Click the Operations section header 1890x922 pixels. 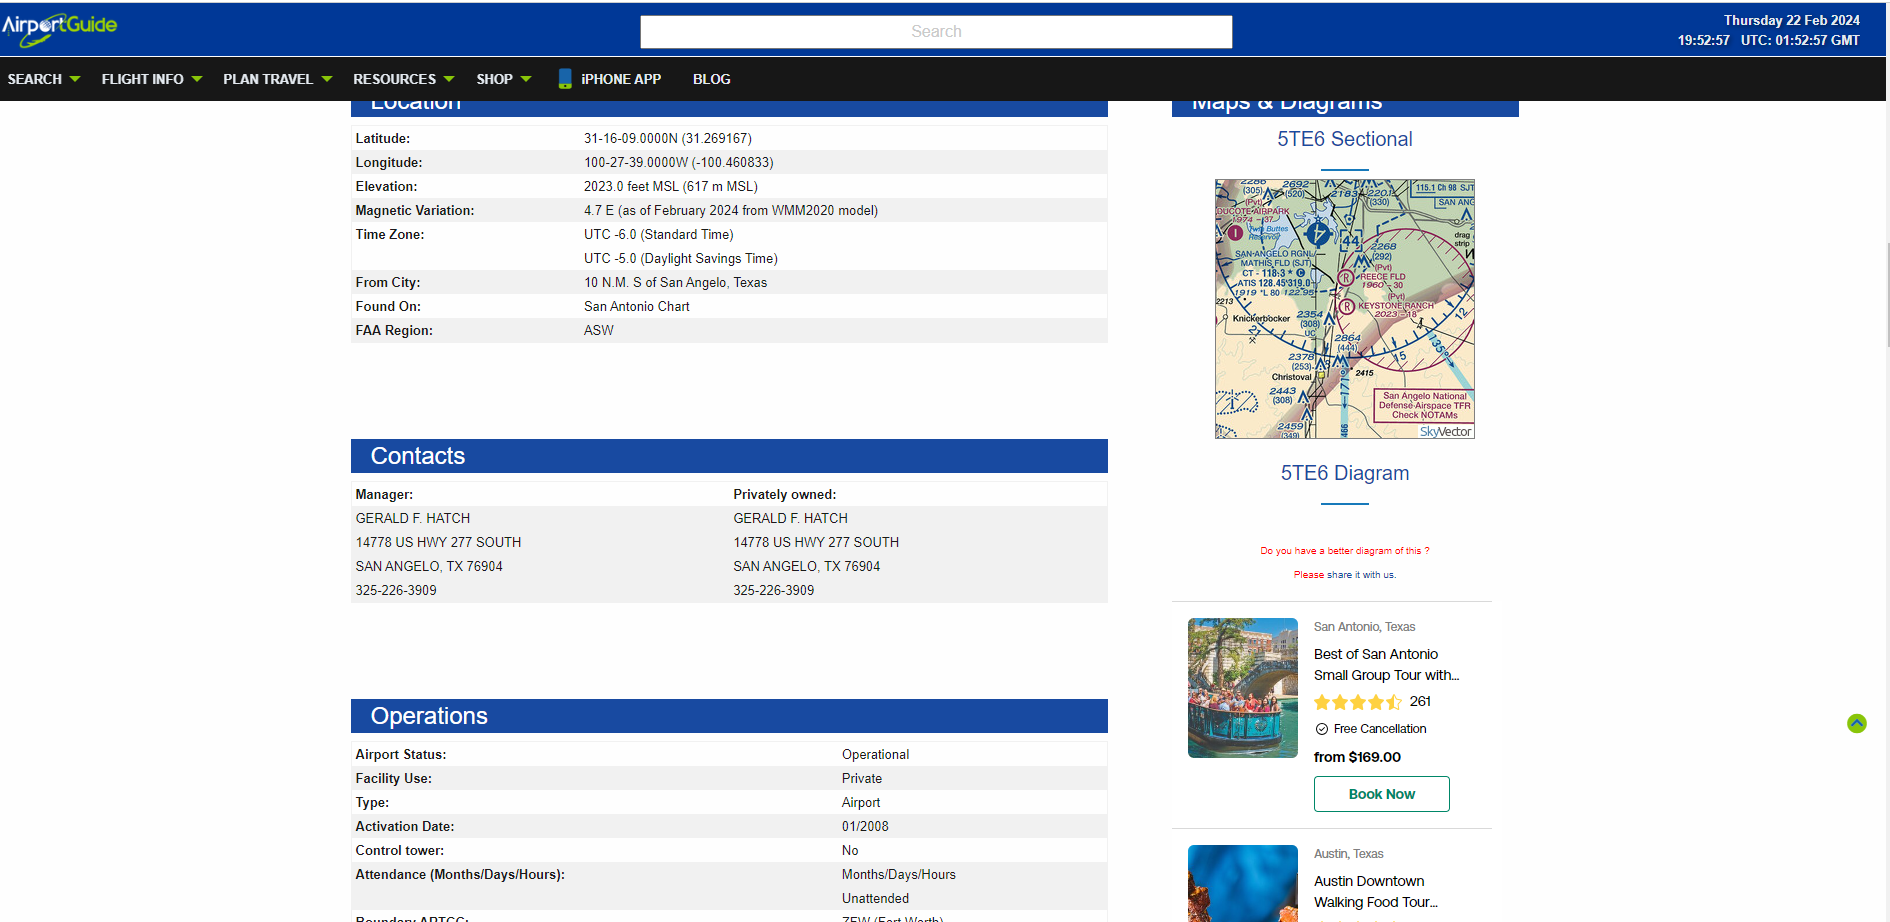[729, 716]
